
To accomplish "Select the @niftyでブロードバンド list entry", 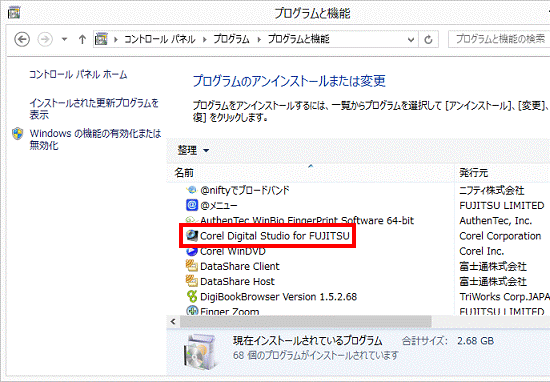I will click(x=244, y=190).
